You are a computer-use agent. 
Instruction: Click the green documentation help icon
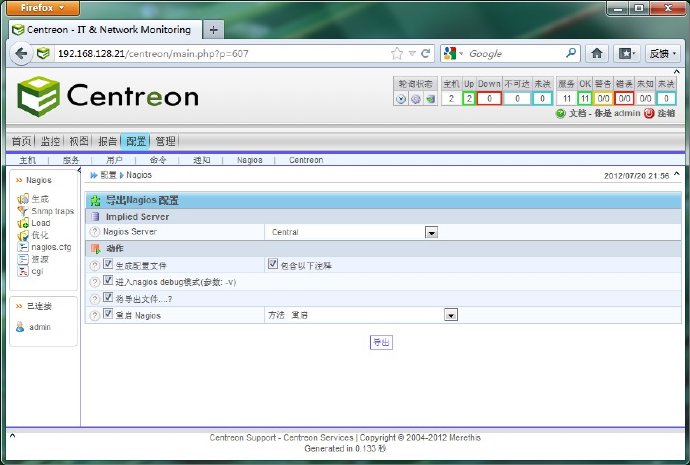point(561,114)
